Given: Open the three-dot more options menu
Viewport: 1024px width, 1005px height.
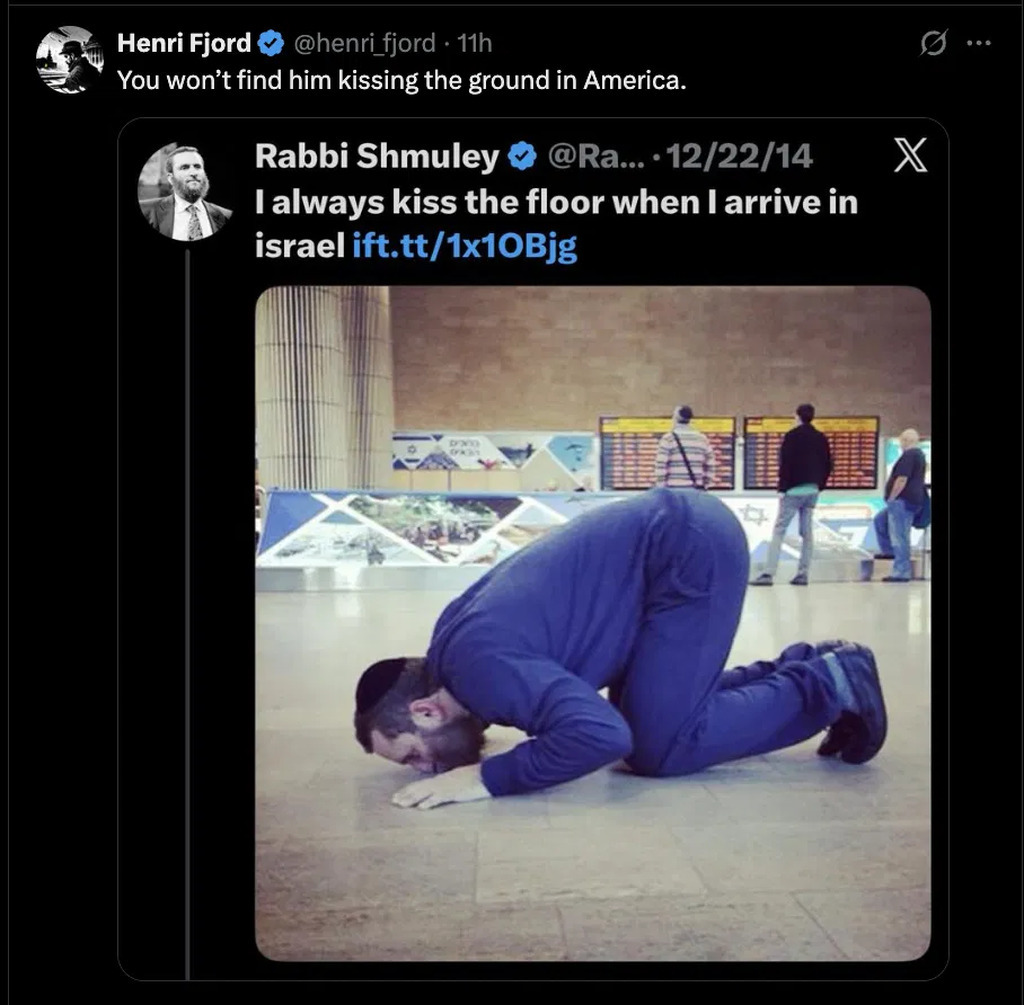Looking at the screenshot, I should coord(978,44).
